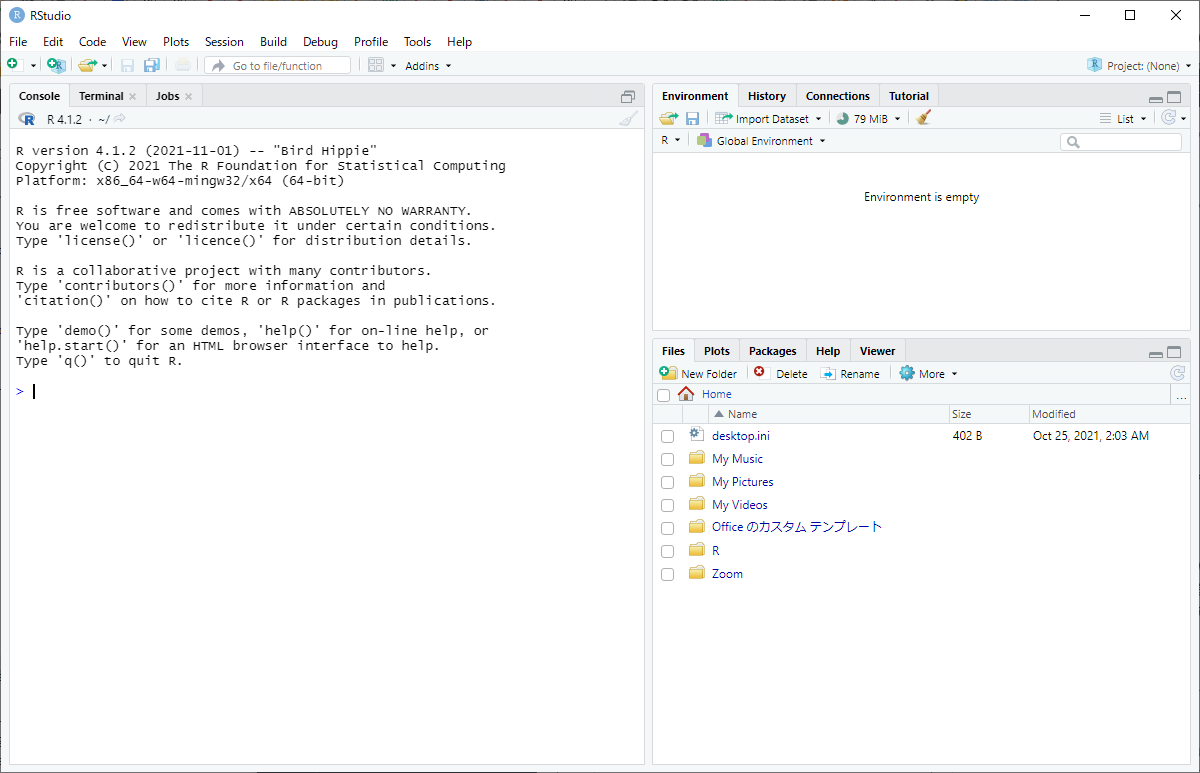Open the Addins dropdown
This screenshot has height=773, width=1200.
tap(427, 65)
